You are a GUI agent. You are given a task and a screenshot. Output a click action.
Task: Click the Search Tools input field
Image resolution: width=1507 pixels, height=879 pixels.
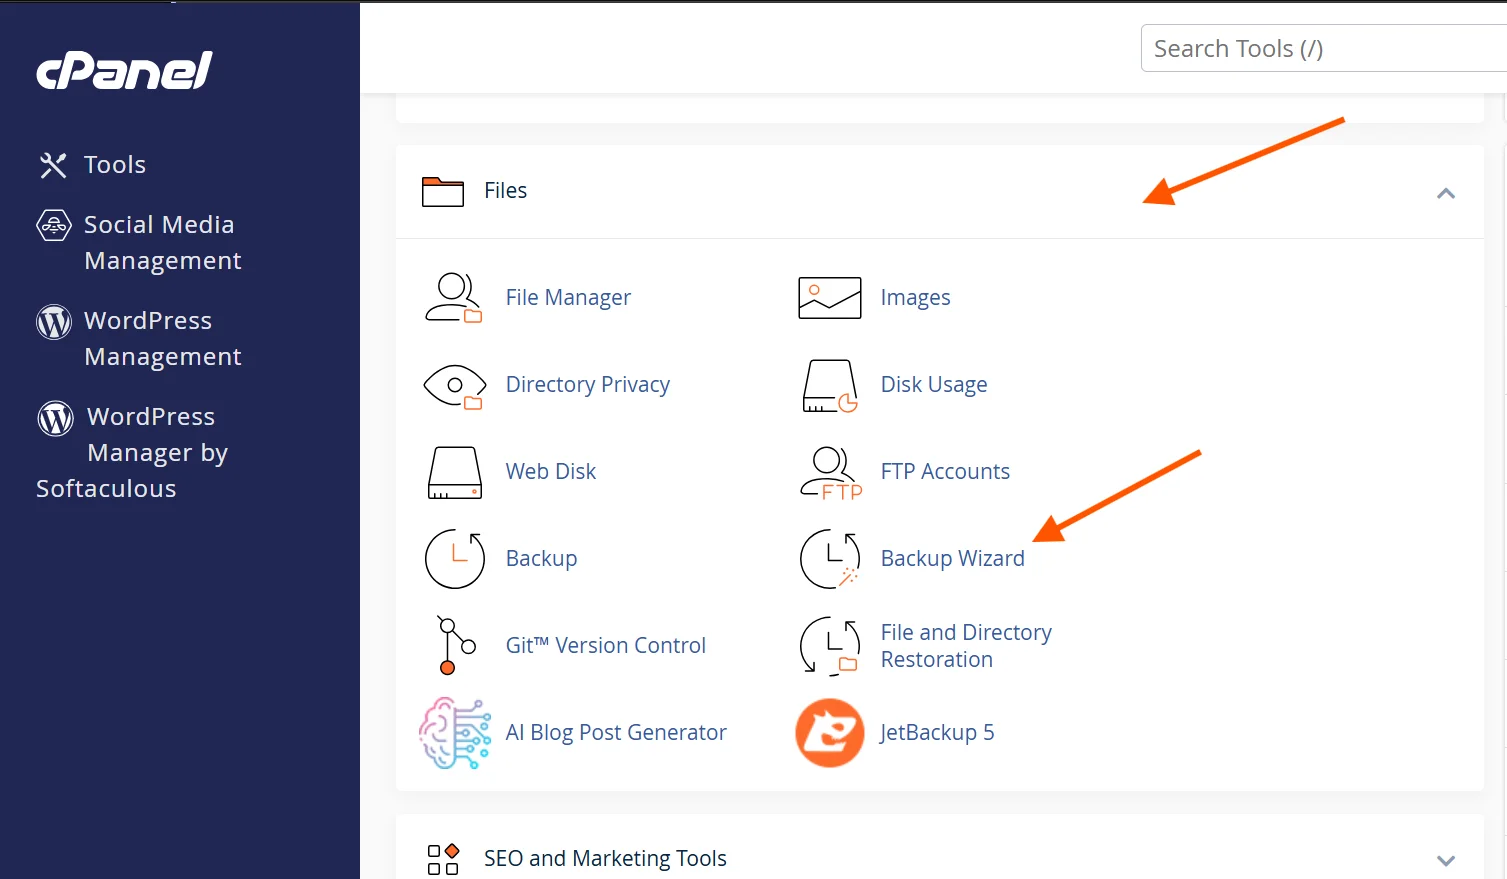pos(1320,47)
